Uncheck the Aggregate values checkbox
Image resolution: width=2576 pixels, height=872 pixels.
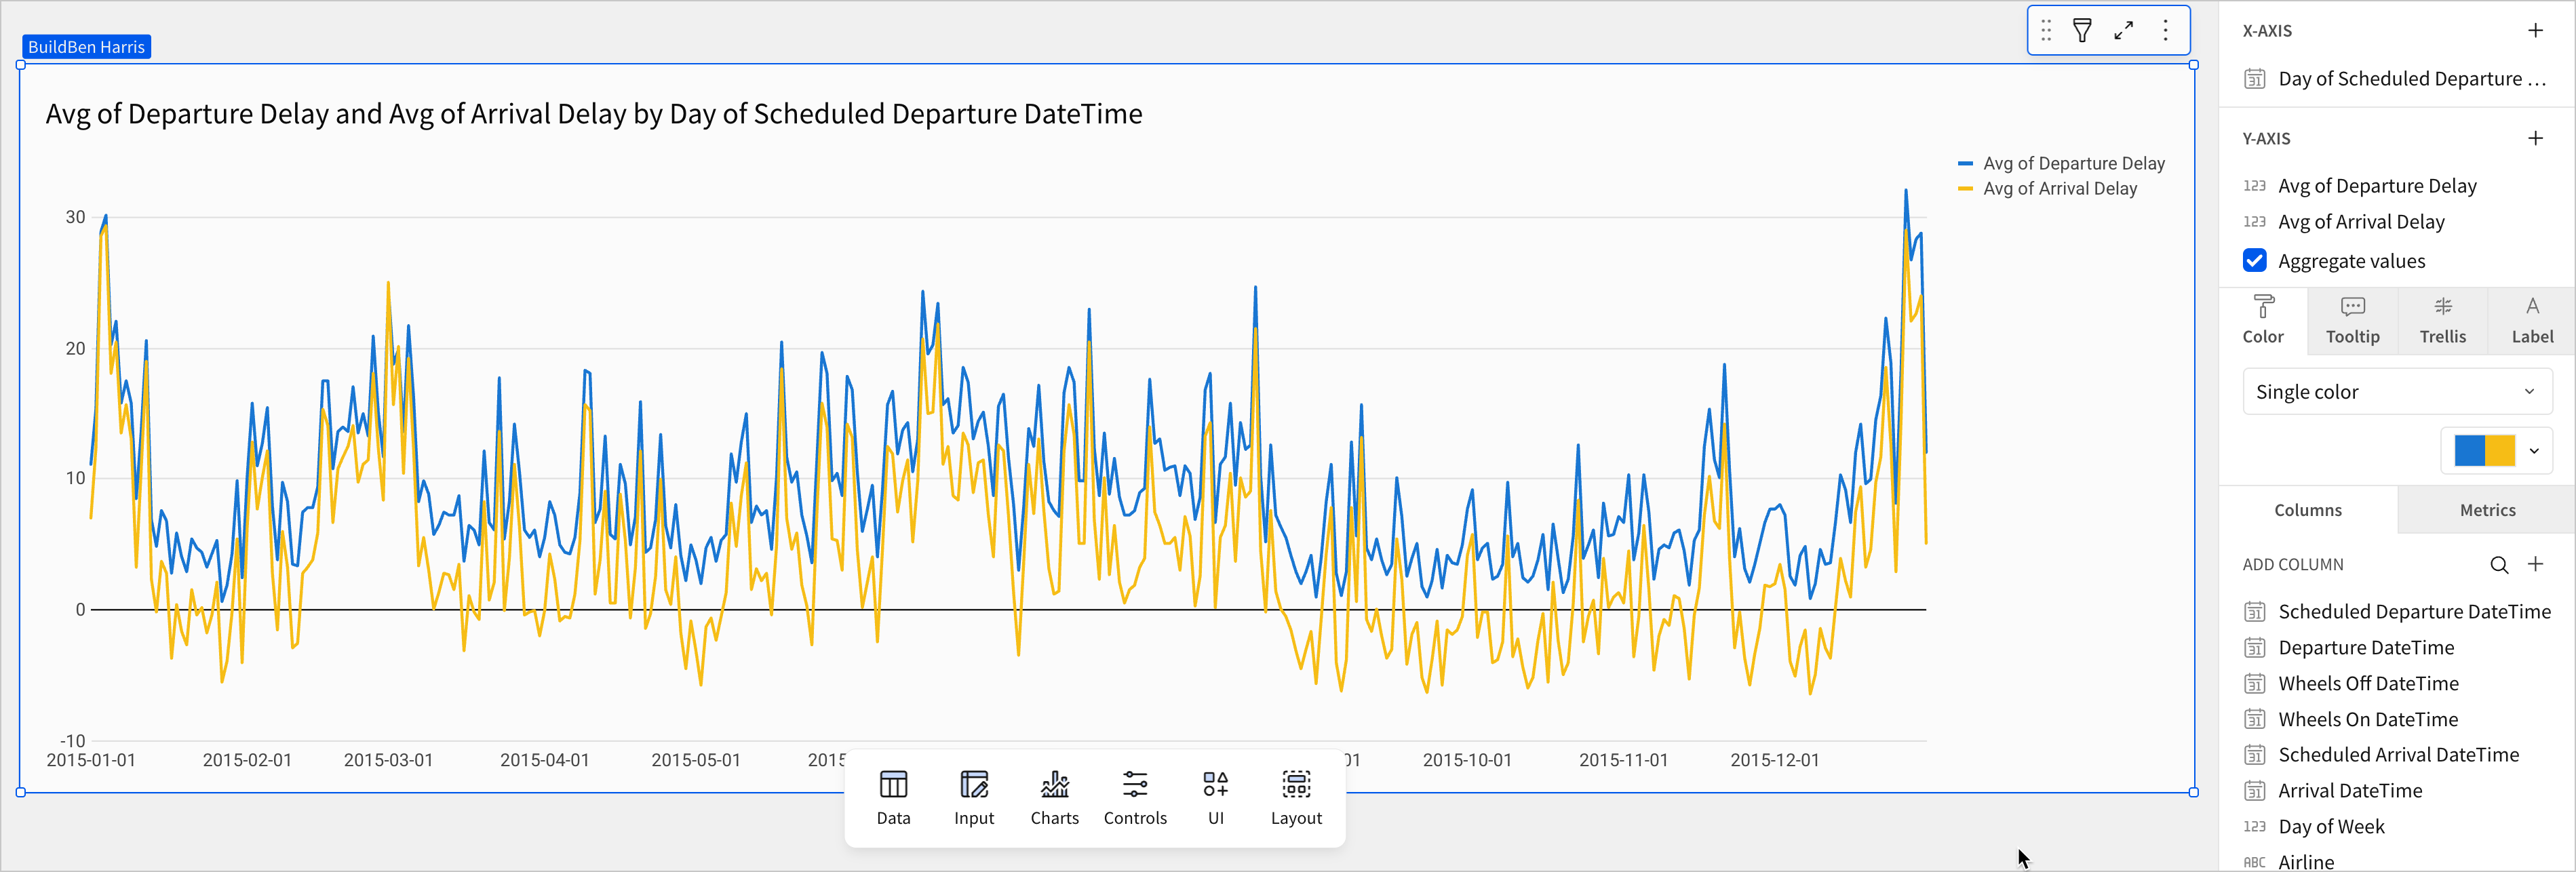click(x=2254, y=261)
